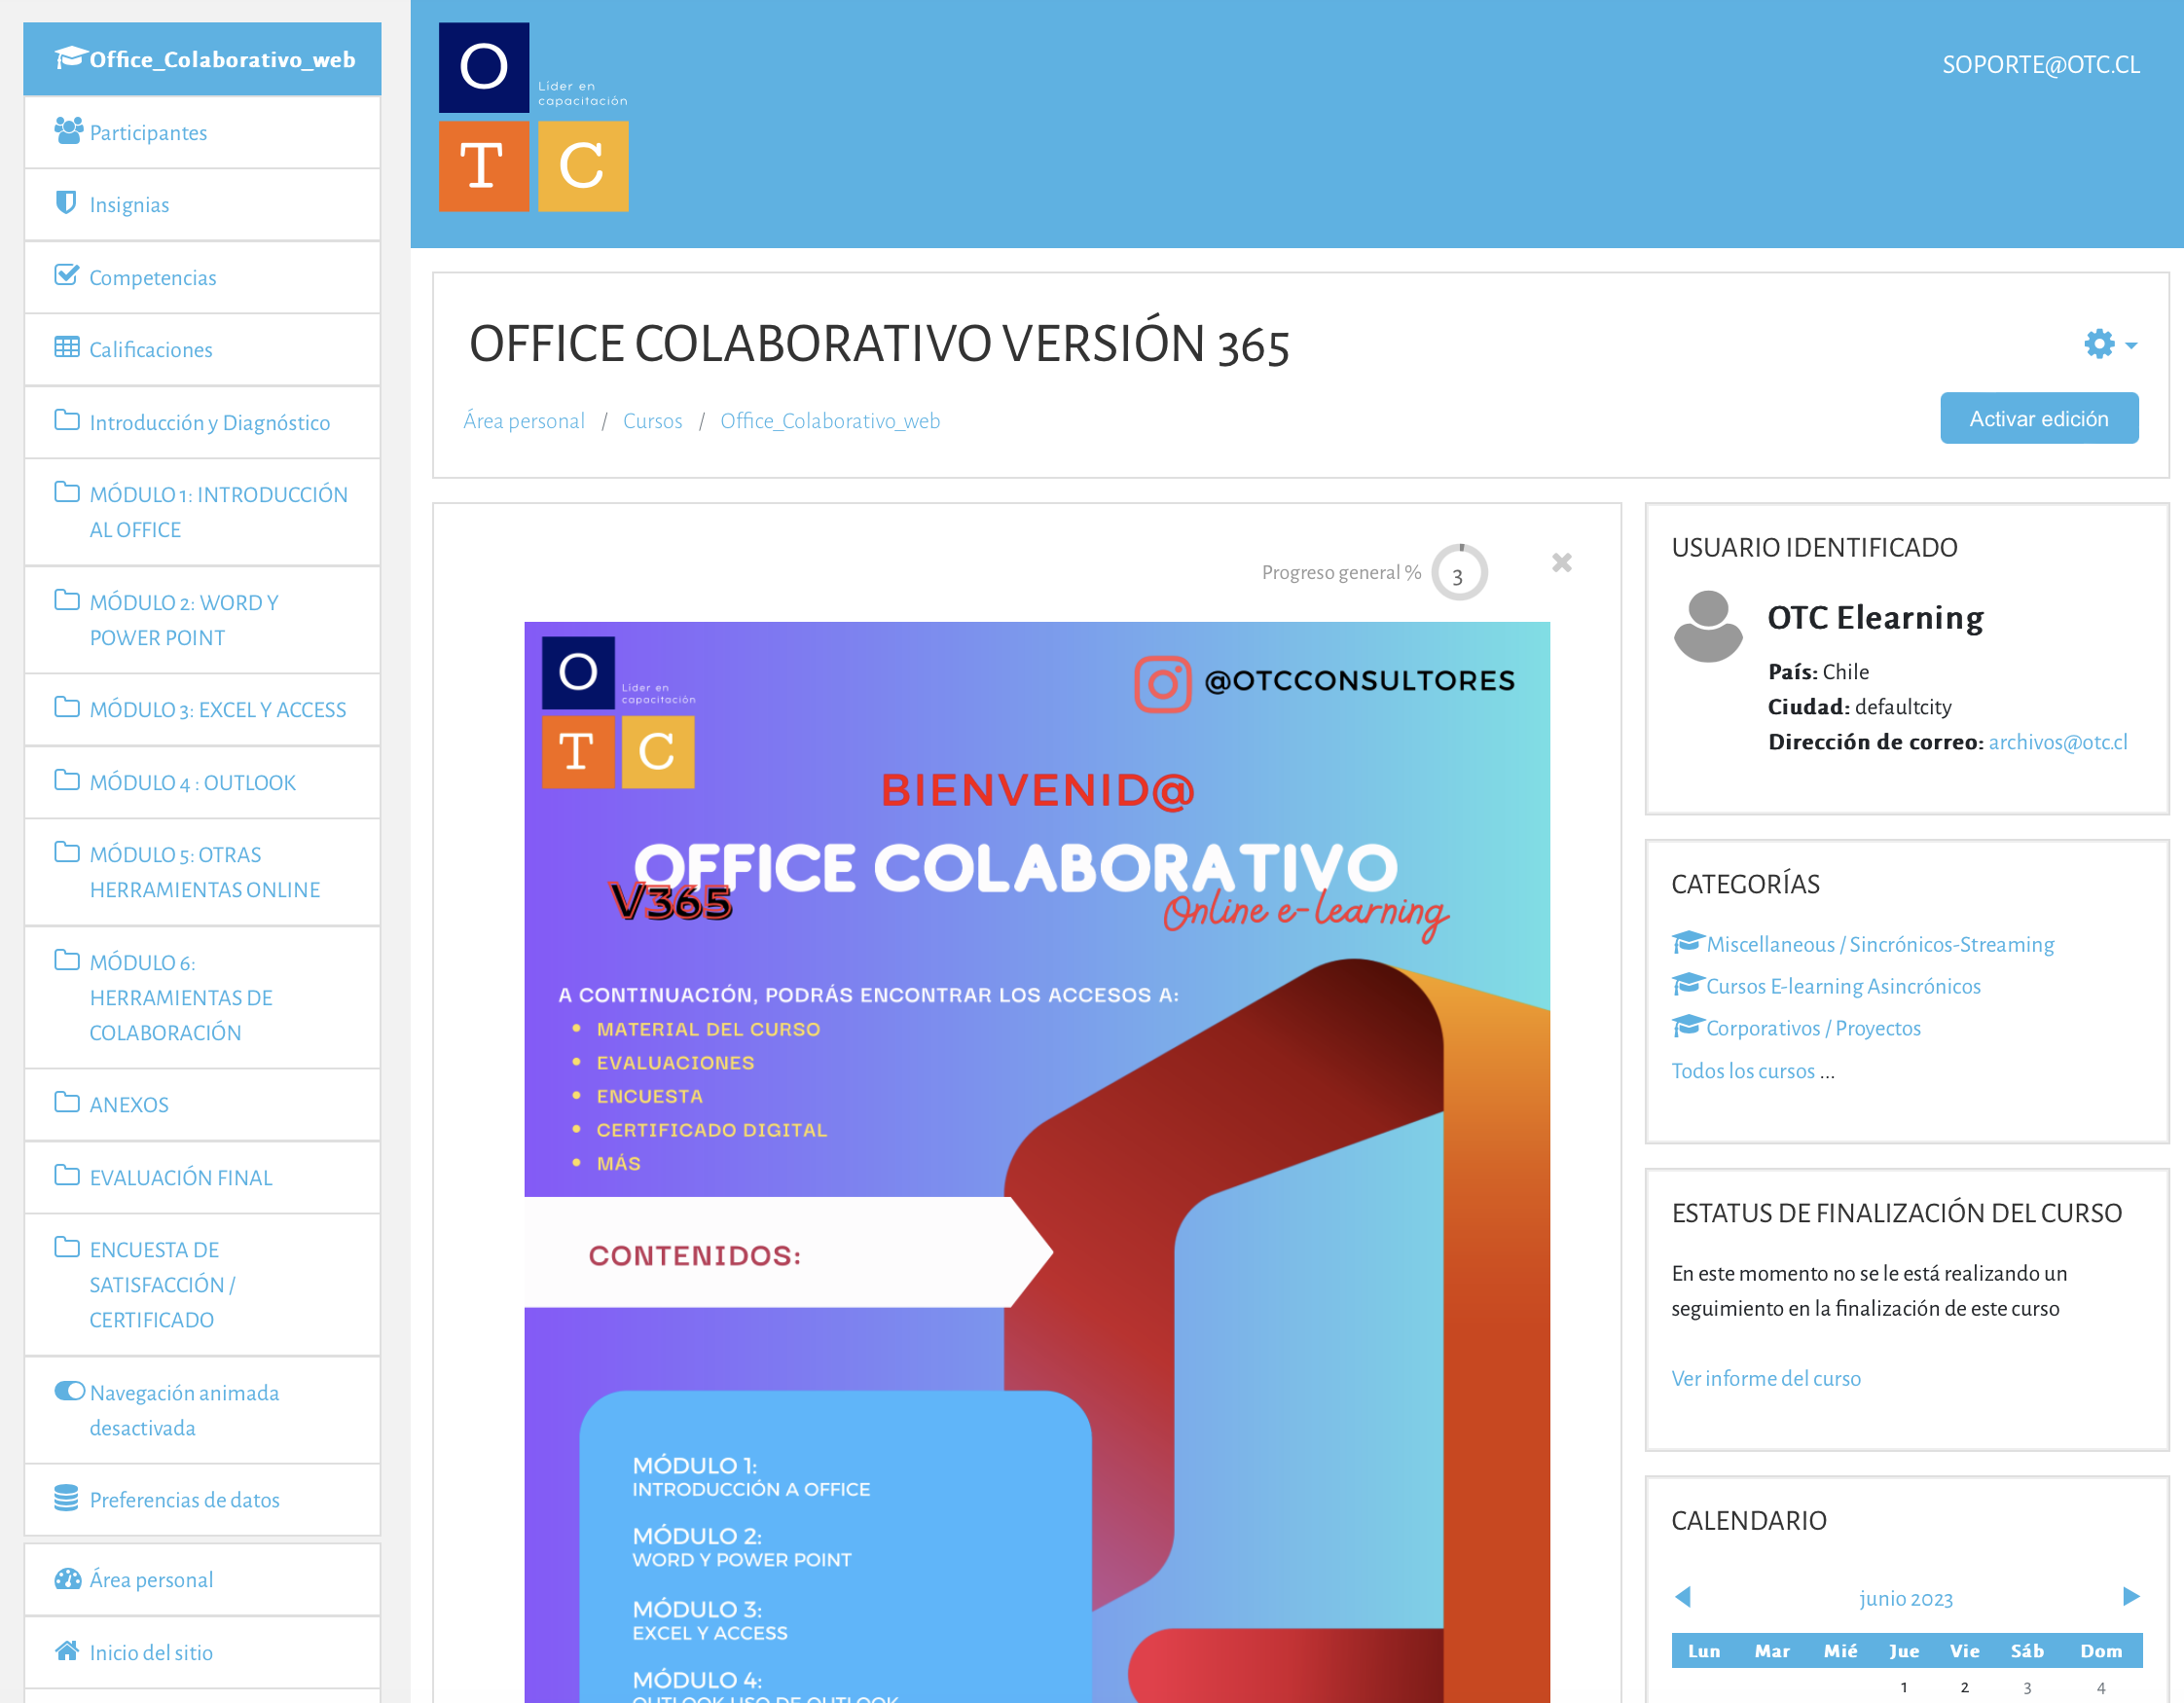This screenshot has width=2184, height=1703.
Task: Click the folder icon for MÓDULO 6
Action: point(67,960)
